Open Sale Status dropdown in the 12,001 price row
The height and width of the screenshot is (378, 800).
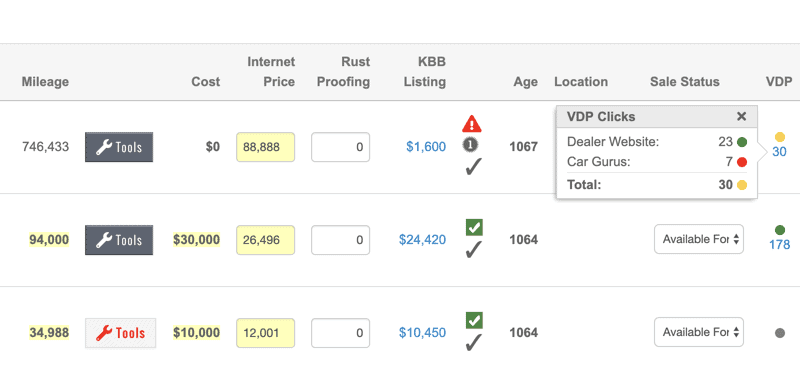(699, 332)
